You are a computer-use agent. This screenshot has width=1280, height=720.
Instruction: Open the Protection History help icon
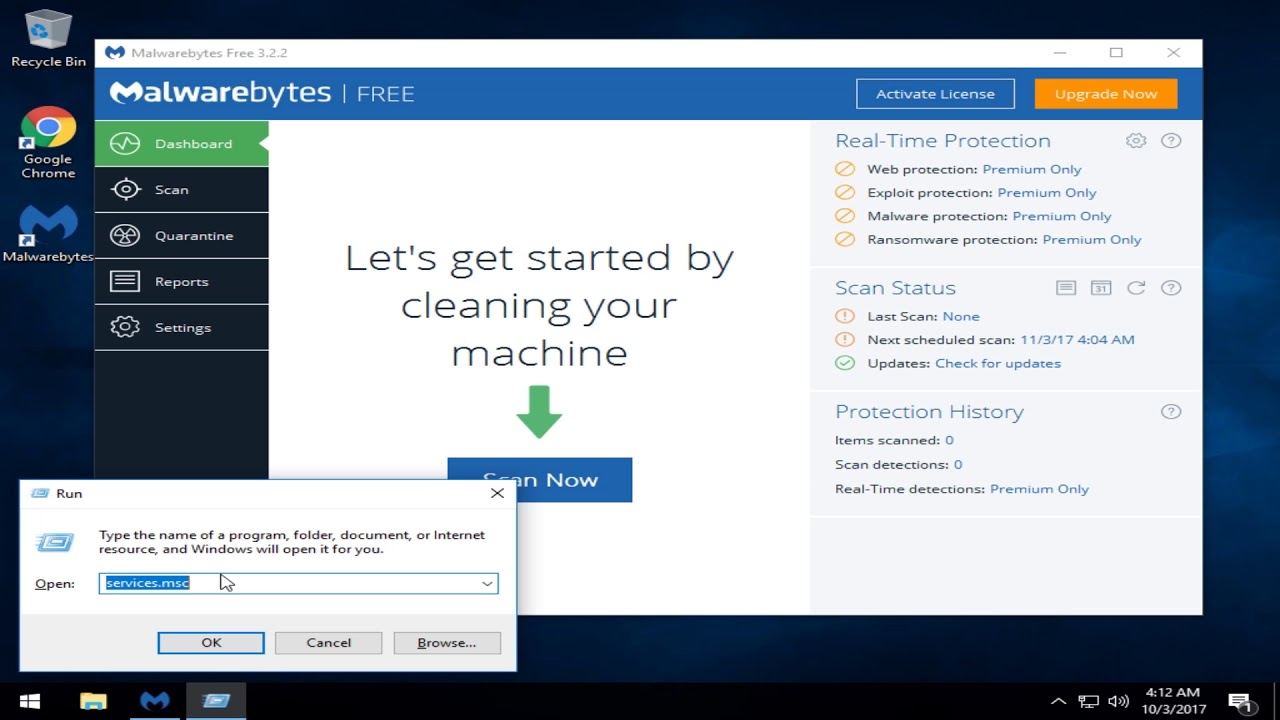1171,412
